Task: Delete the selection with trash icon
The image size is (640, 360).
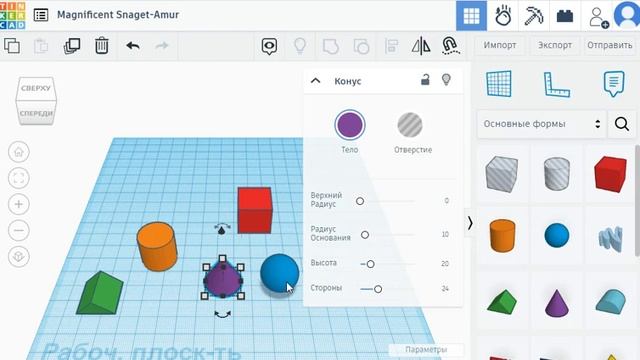Action: pos(102,45)
